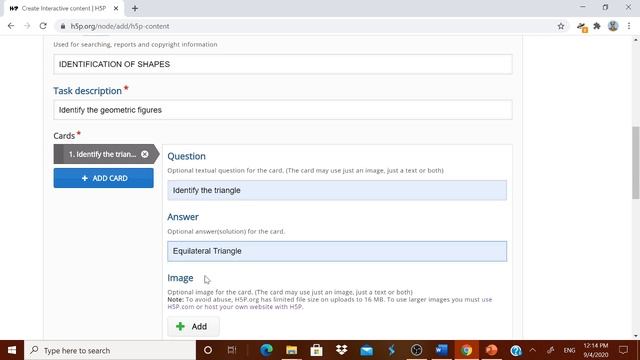Bookmark this page with star icon
Image resolution: width=640 pixels, height=360 pixels.
(561, 26)
